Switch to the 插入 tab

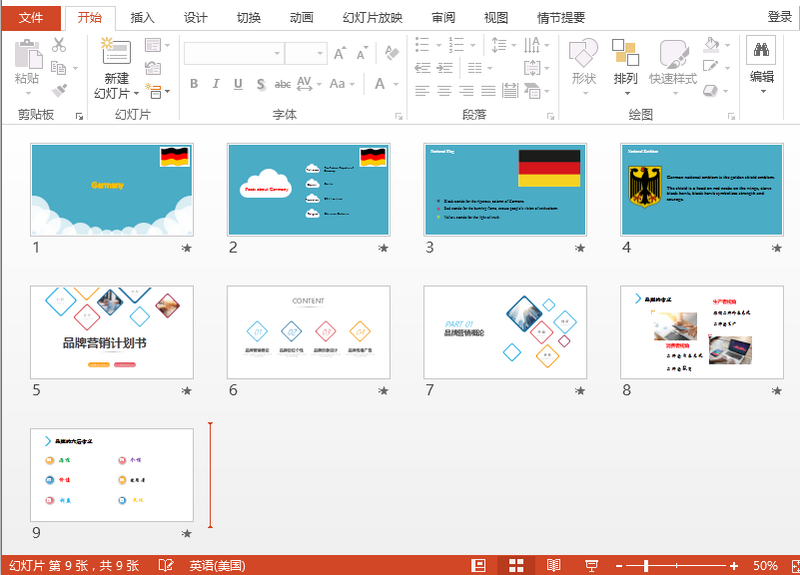coord(142,18)
